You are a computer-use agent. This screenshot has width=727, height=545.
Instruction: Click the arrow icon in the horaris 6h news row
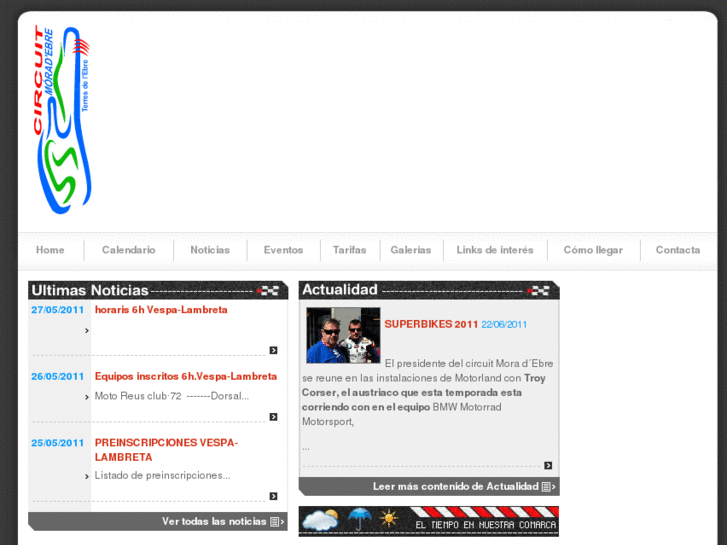[274, 350]
